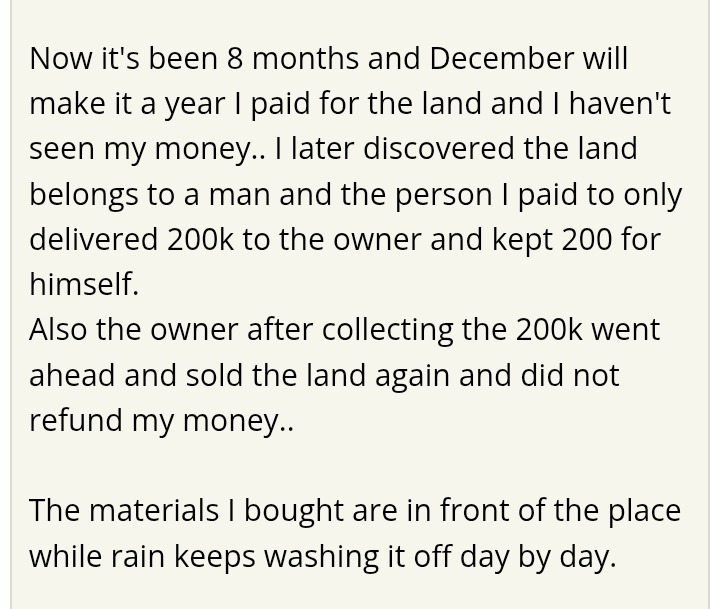The image size is (720, 609).
Task: Click the word "materials" in the last paragraph
Action: [154, 510]
